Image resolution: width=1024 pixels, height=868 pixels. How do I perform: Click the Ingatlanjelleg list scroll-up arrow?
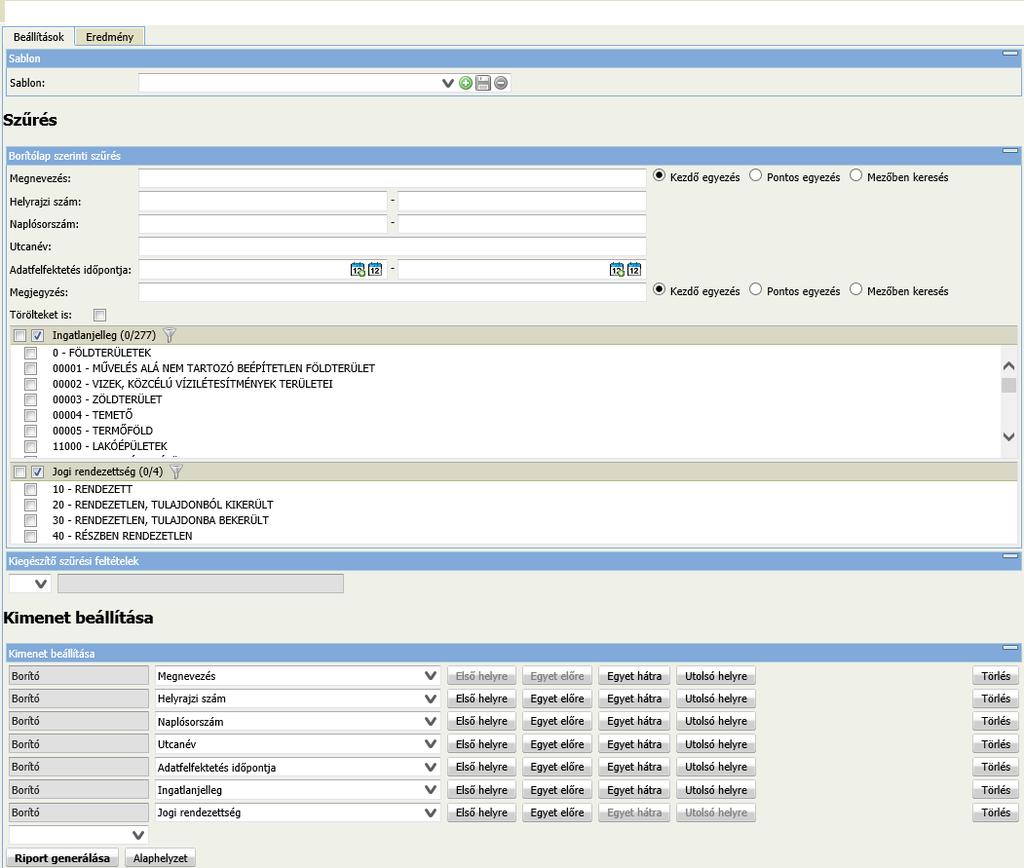coord(1009,366)
